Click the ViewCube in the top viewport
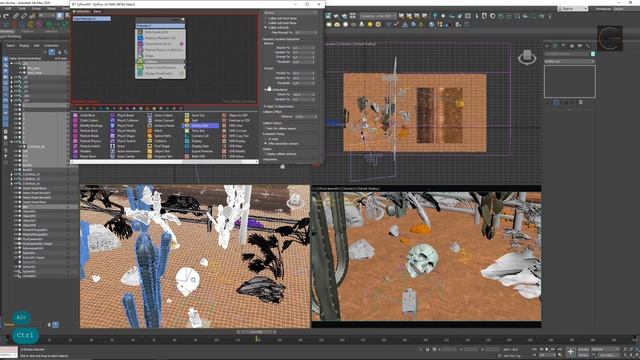Image resolution: width=640 pixels, height=360 pixels. 527,57
